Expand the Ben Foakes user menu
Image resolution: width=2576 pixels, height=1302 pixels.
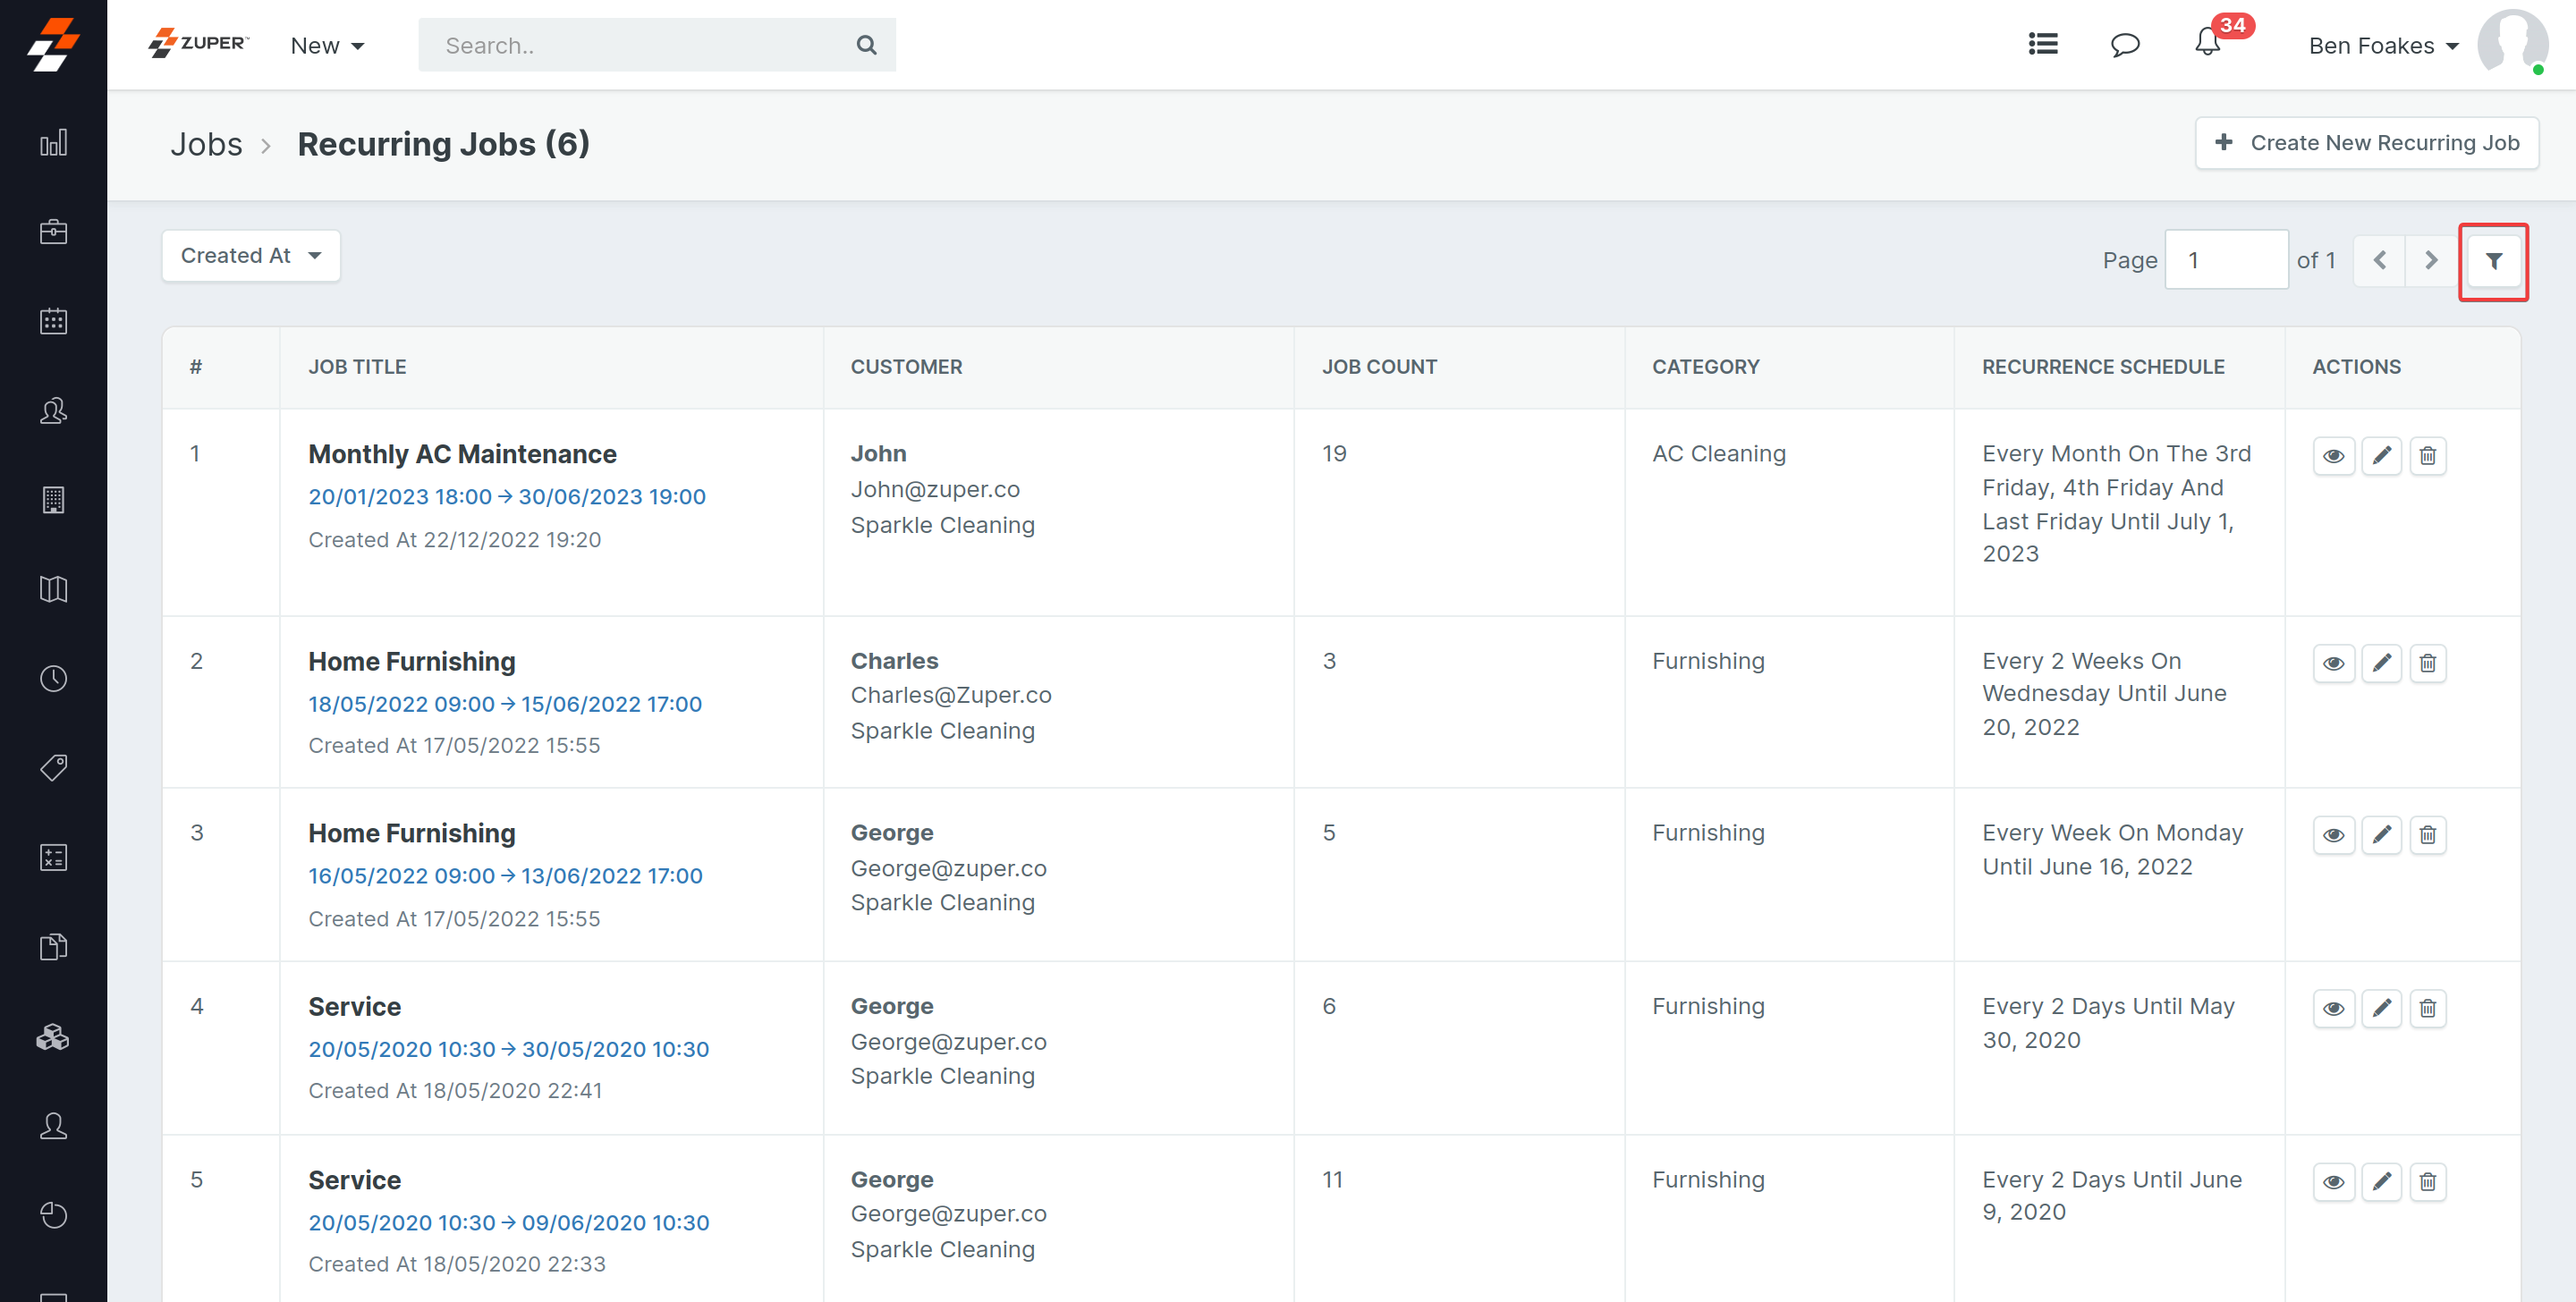[2383, 46]
